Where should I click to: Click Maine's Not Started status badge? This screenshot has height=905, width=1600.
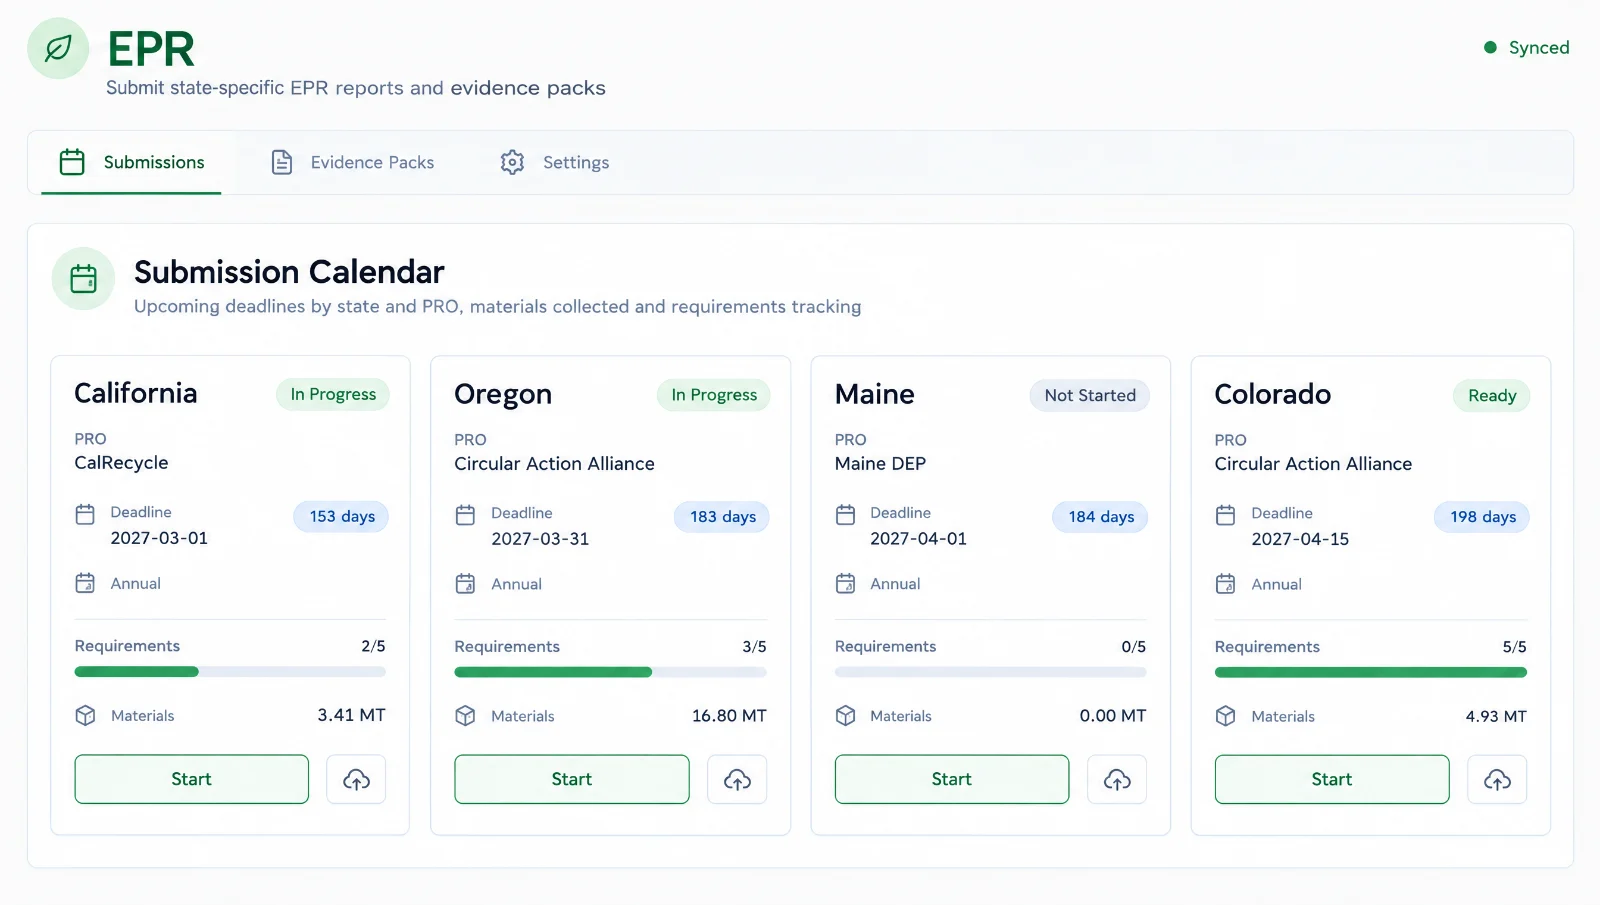point(1090,395)
